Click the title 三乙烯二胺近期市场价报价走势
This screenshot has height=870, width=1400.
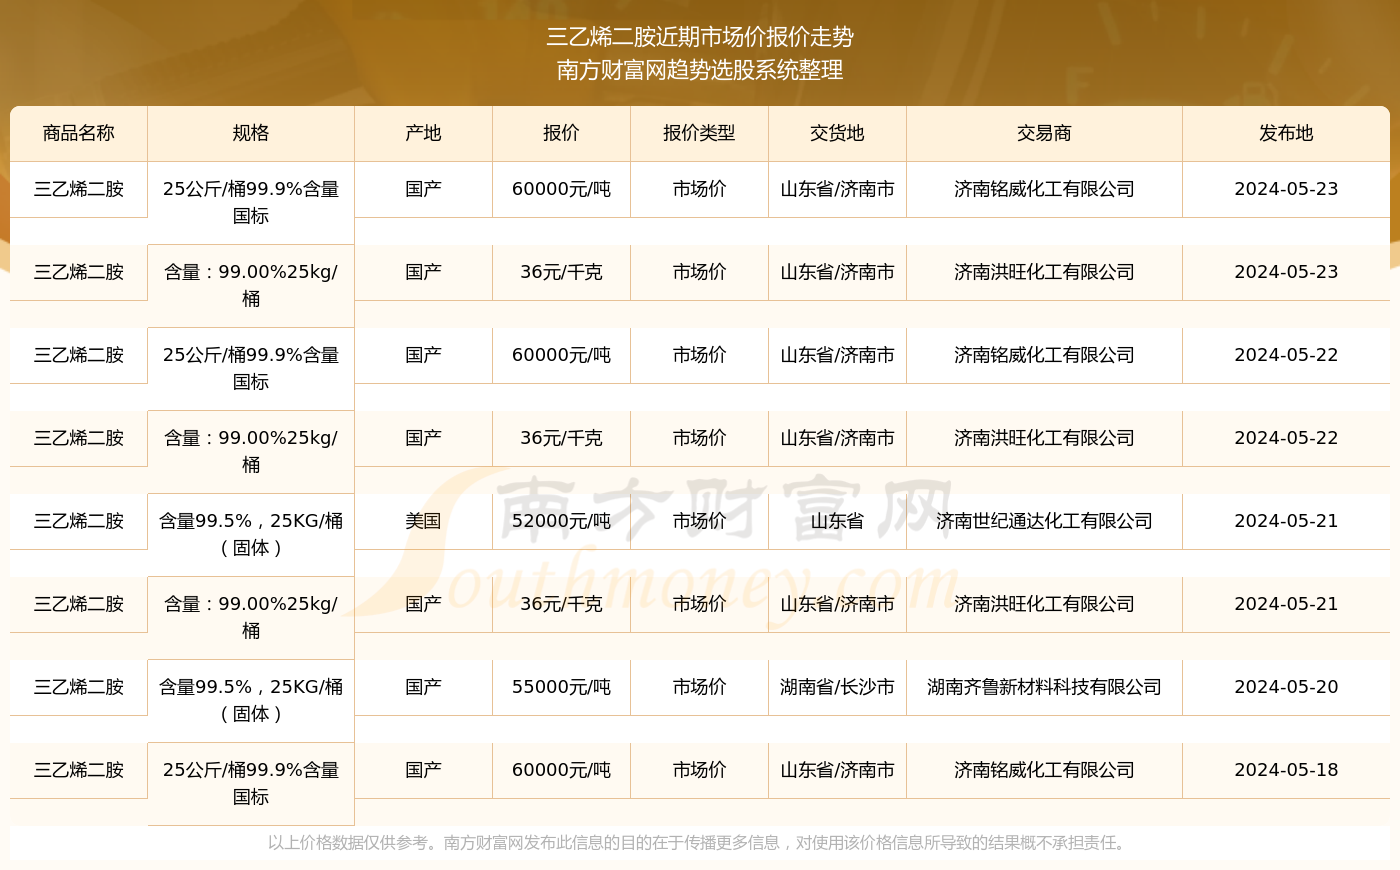(x=700, y=37)
